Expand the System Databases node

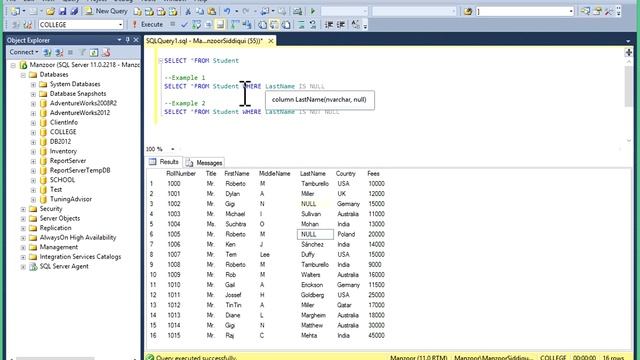pos(33,84)
